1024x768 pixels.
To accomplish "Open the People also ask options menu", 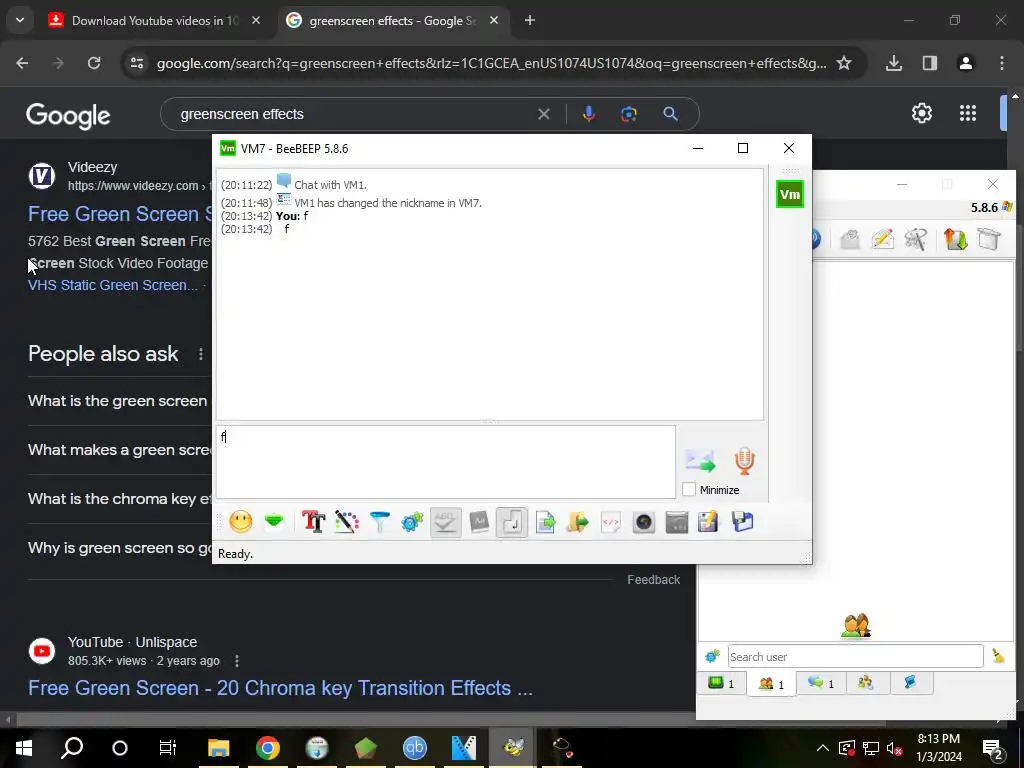I will point(200,354).
